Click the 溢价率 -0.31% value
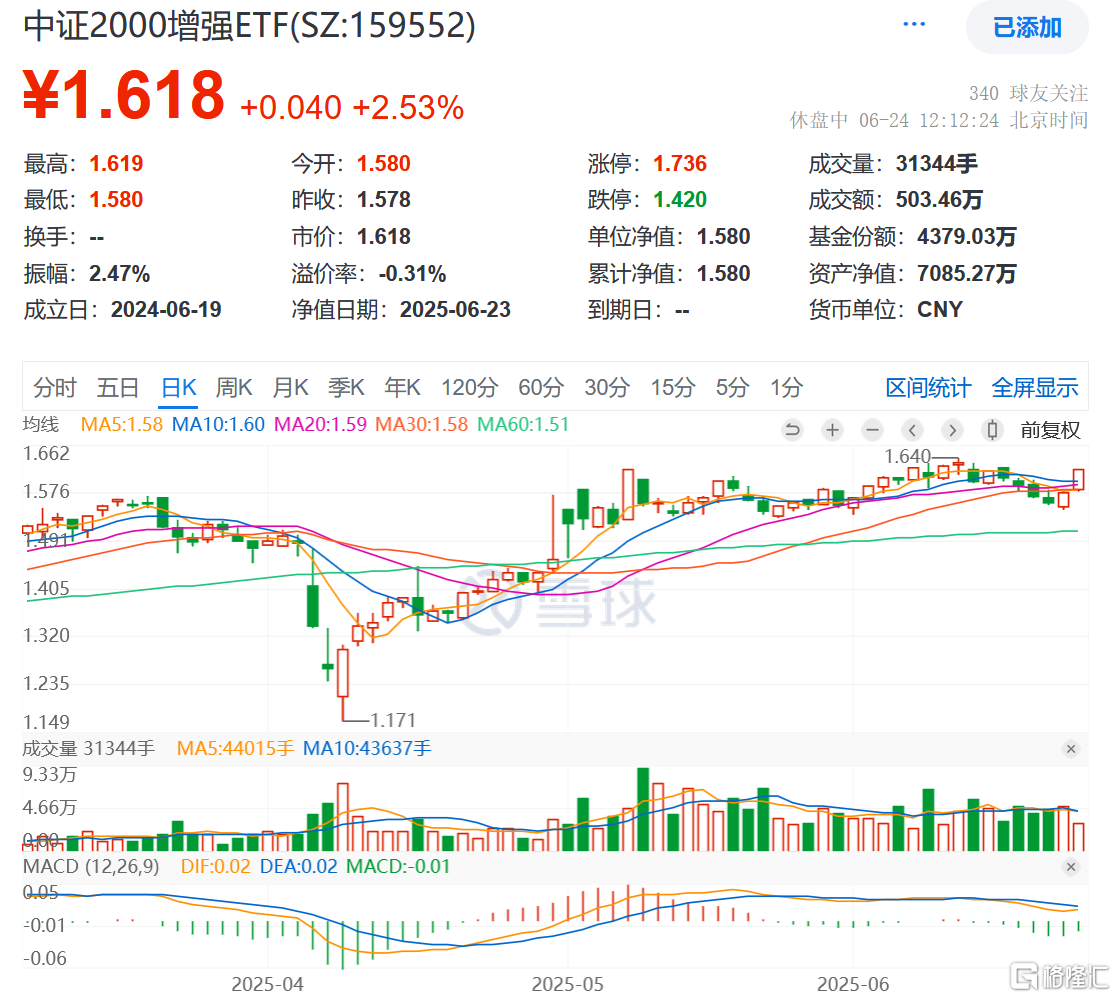The height and width of the screenshot is (999, 1117). pos(412,274)
